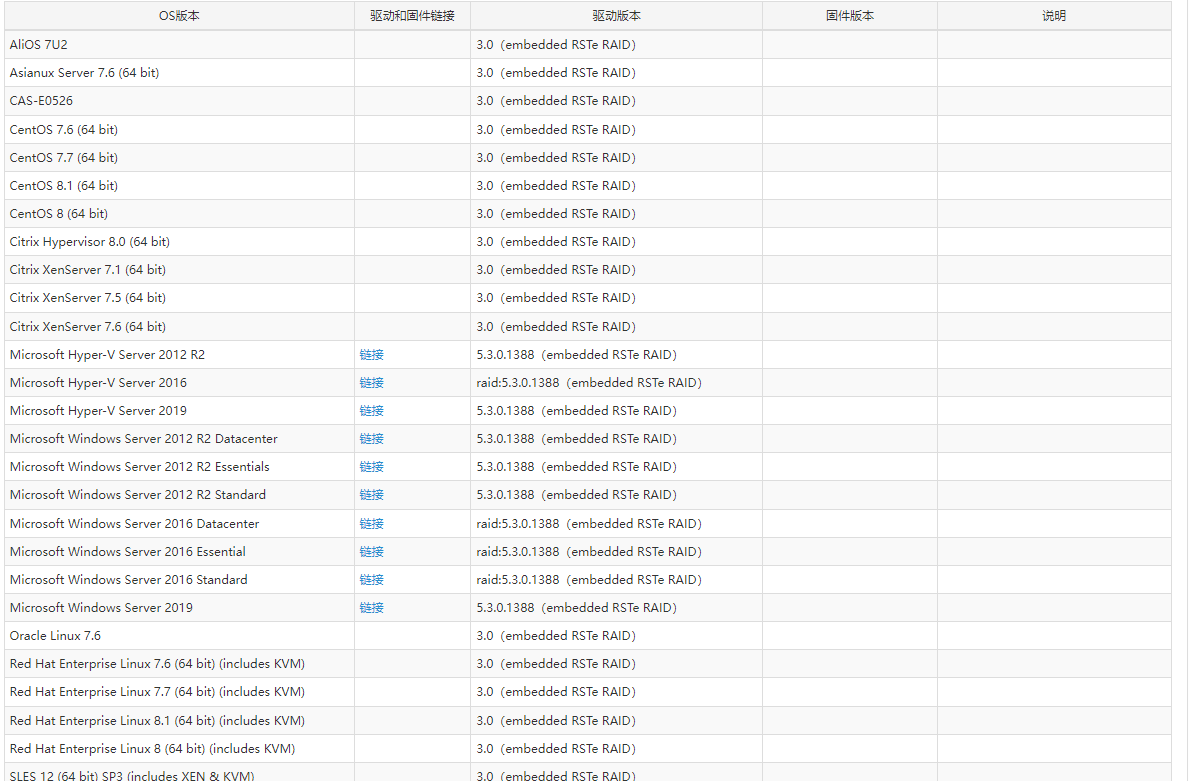This screenshot has width=1203, height=781.
Task: Select the Citrix Hypervisor 8.0 (64 bit) cell
Action: pos(179,242)
